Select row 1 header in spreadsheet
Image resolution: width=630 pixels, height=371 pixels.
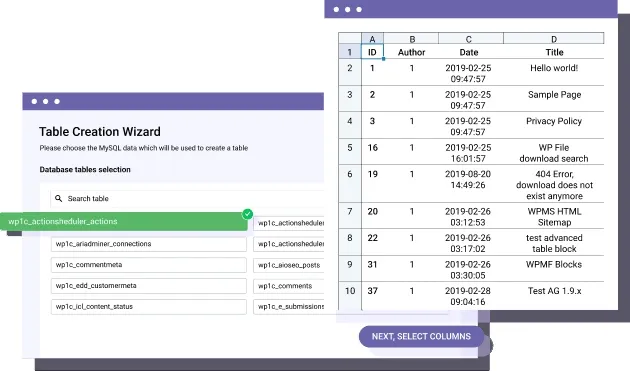350,52
